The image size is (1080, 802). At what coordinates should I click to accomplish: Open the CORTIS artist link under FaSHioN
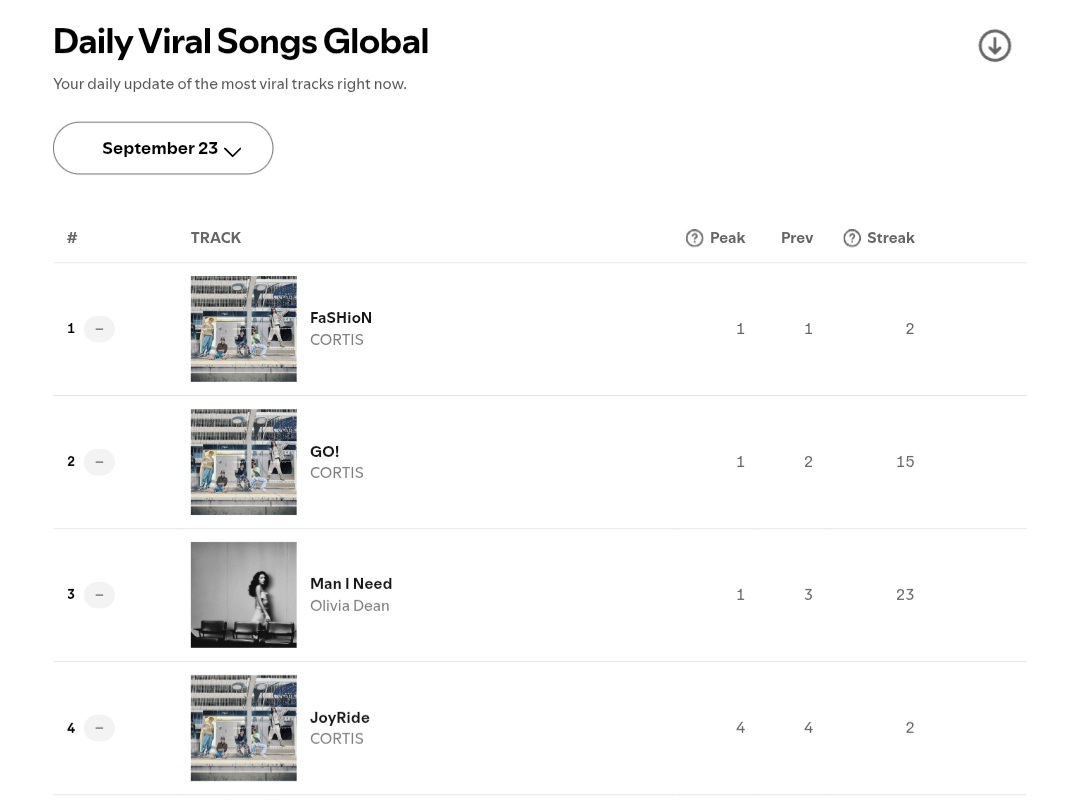click(x=337, y=340)
